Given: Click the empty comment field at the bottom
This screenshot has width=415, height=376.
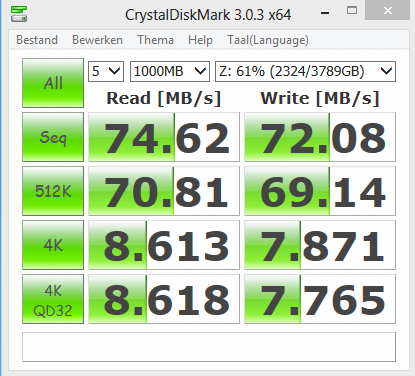Looking at the screenshot, I should pyautogui.click(x=209, y=347).
